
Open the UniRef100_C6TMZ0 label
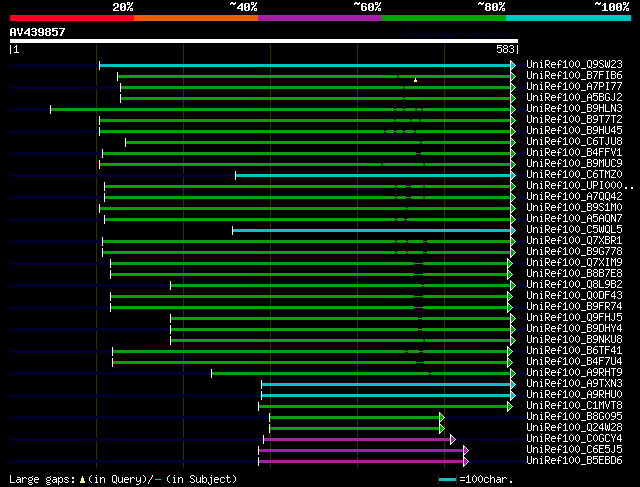point(574,175)
